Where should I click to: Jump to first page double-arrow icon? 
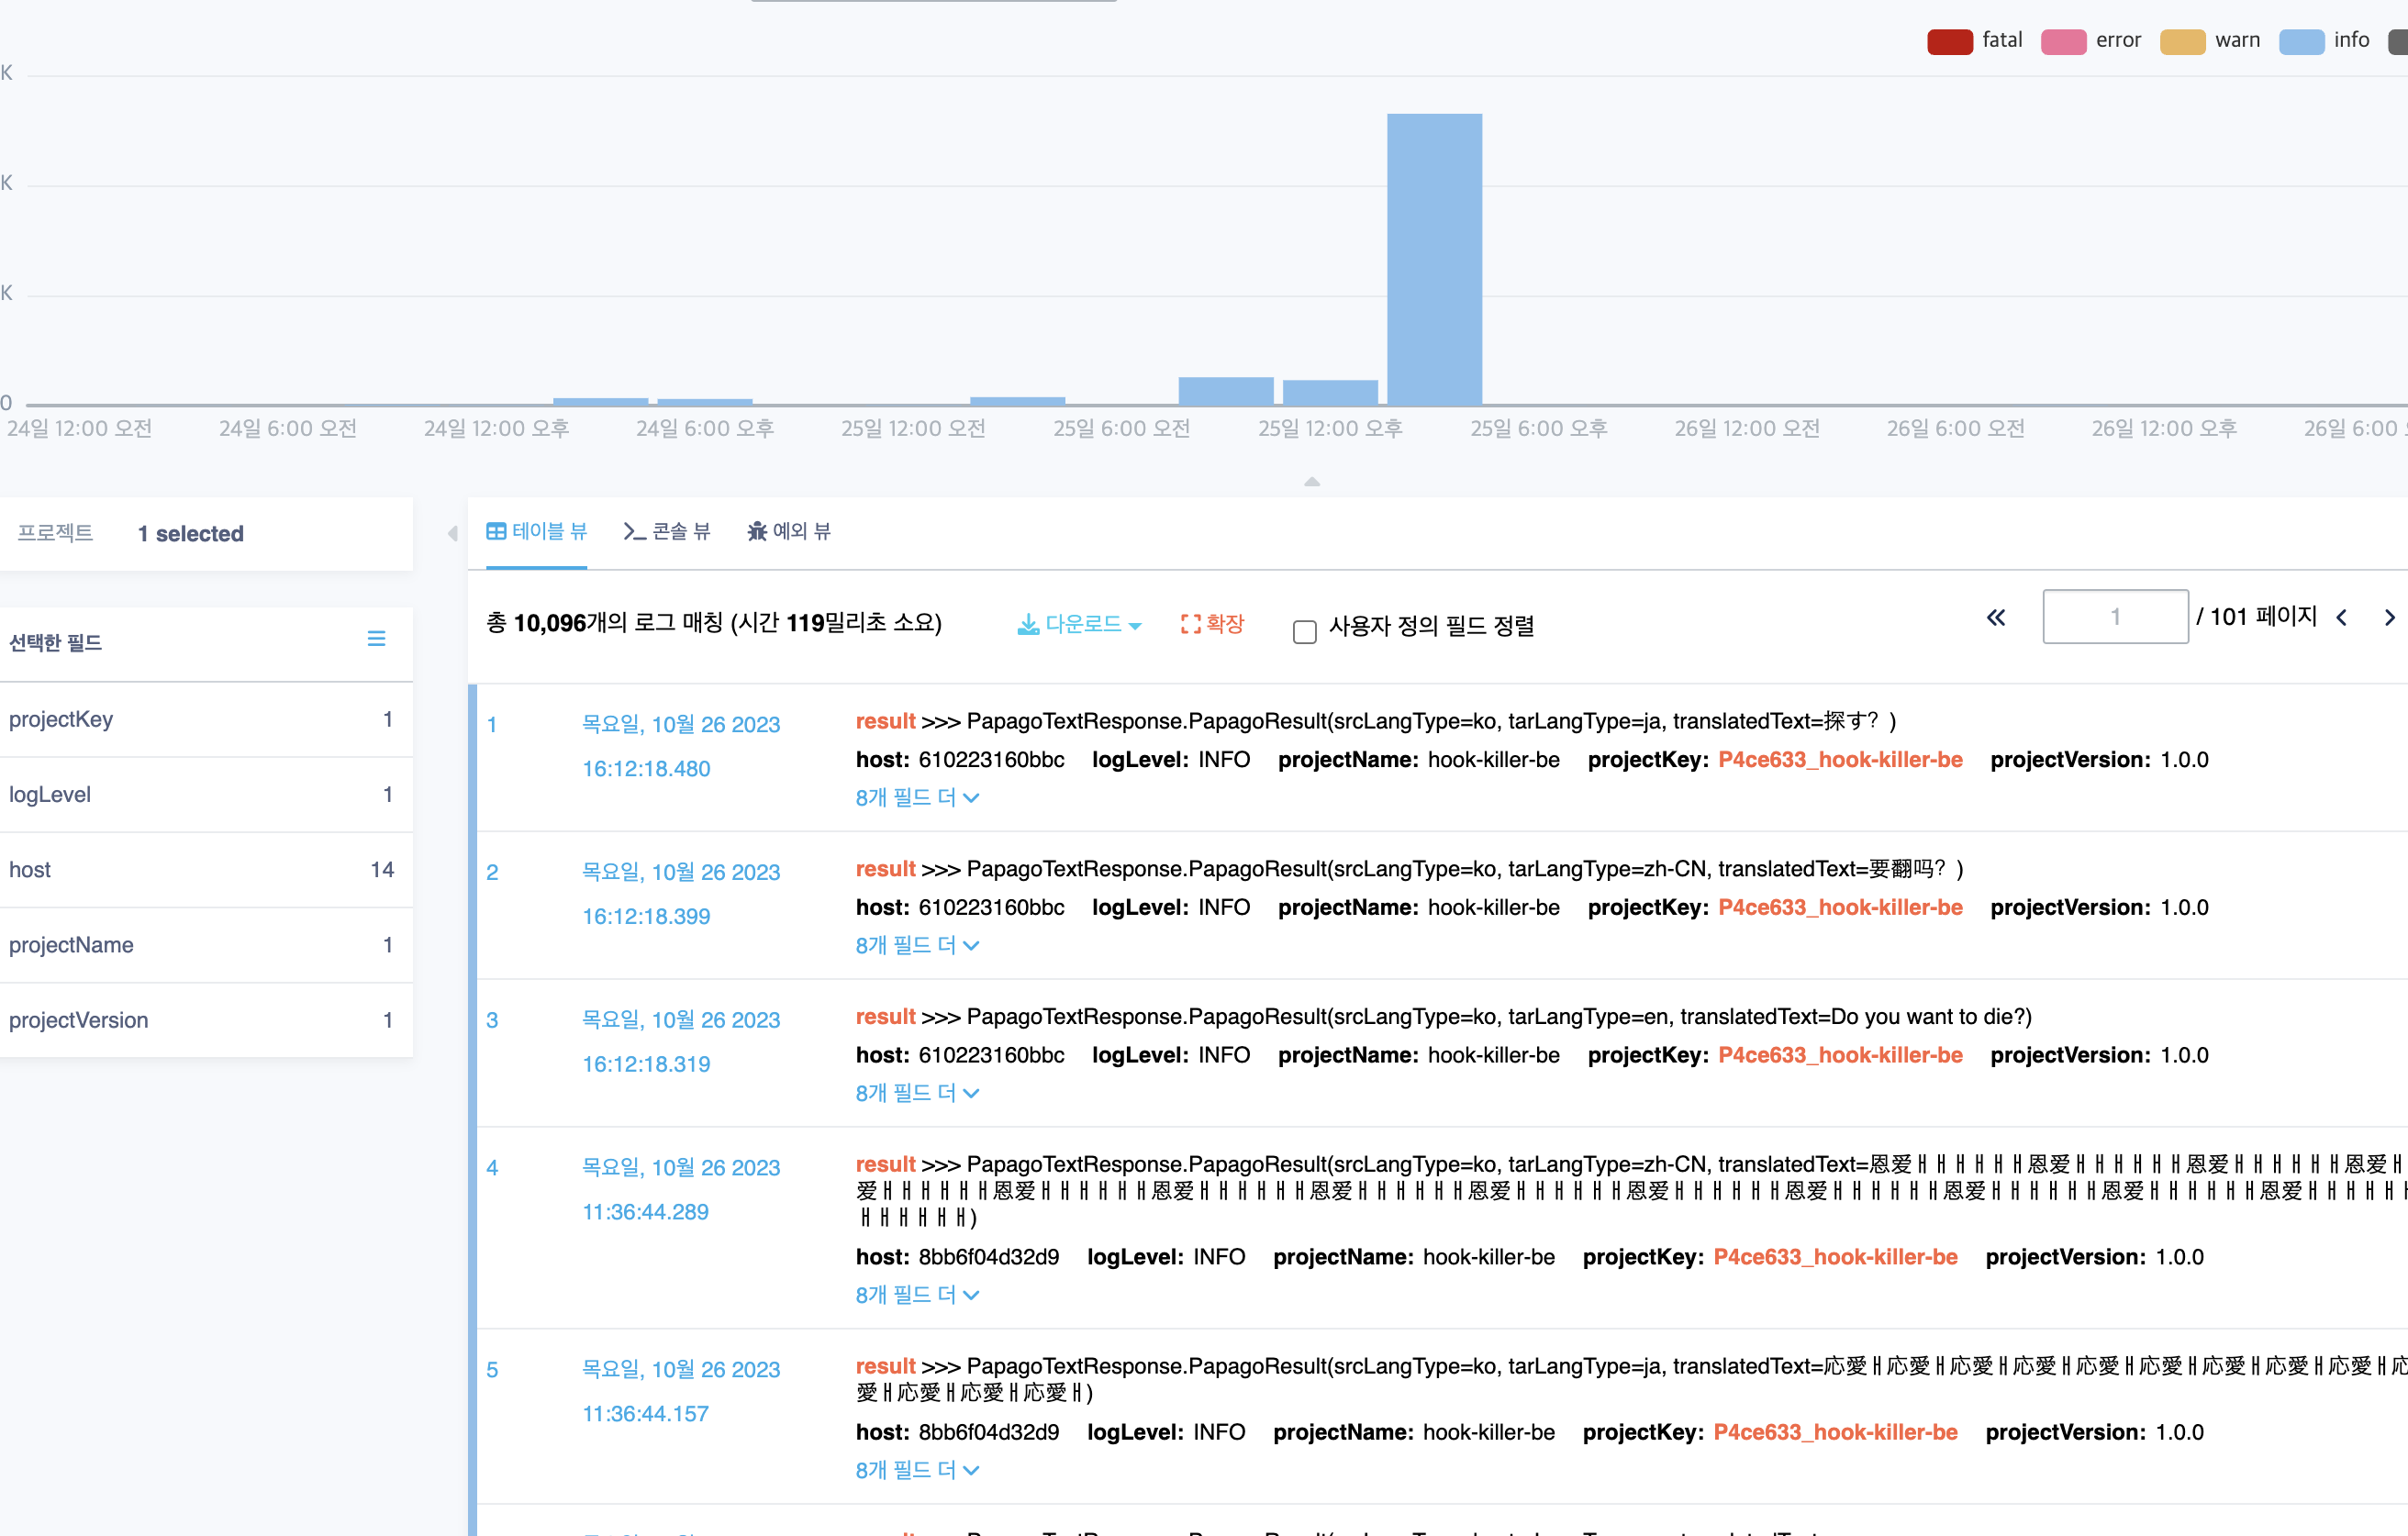(1996, 618)
